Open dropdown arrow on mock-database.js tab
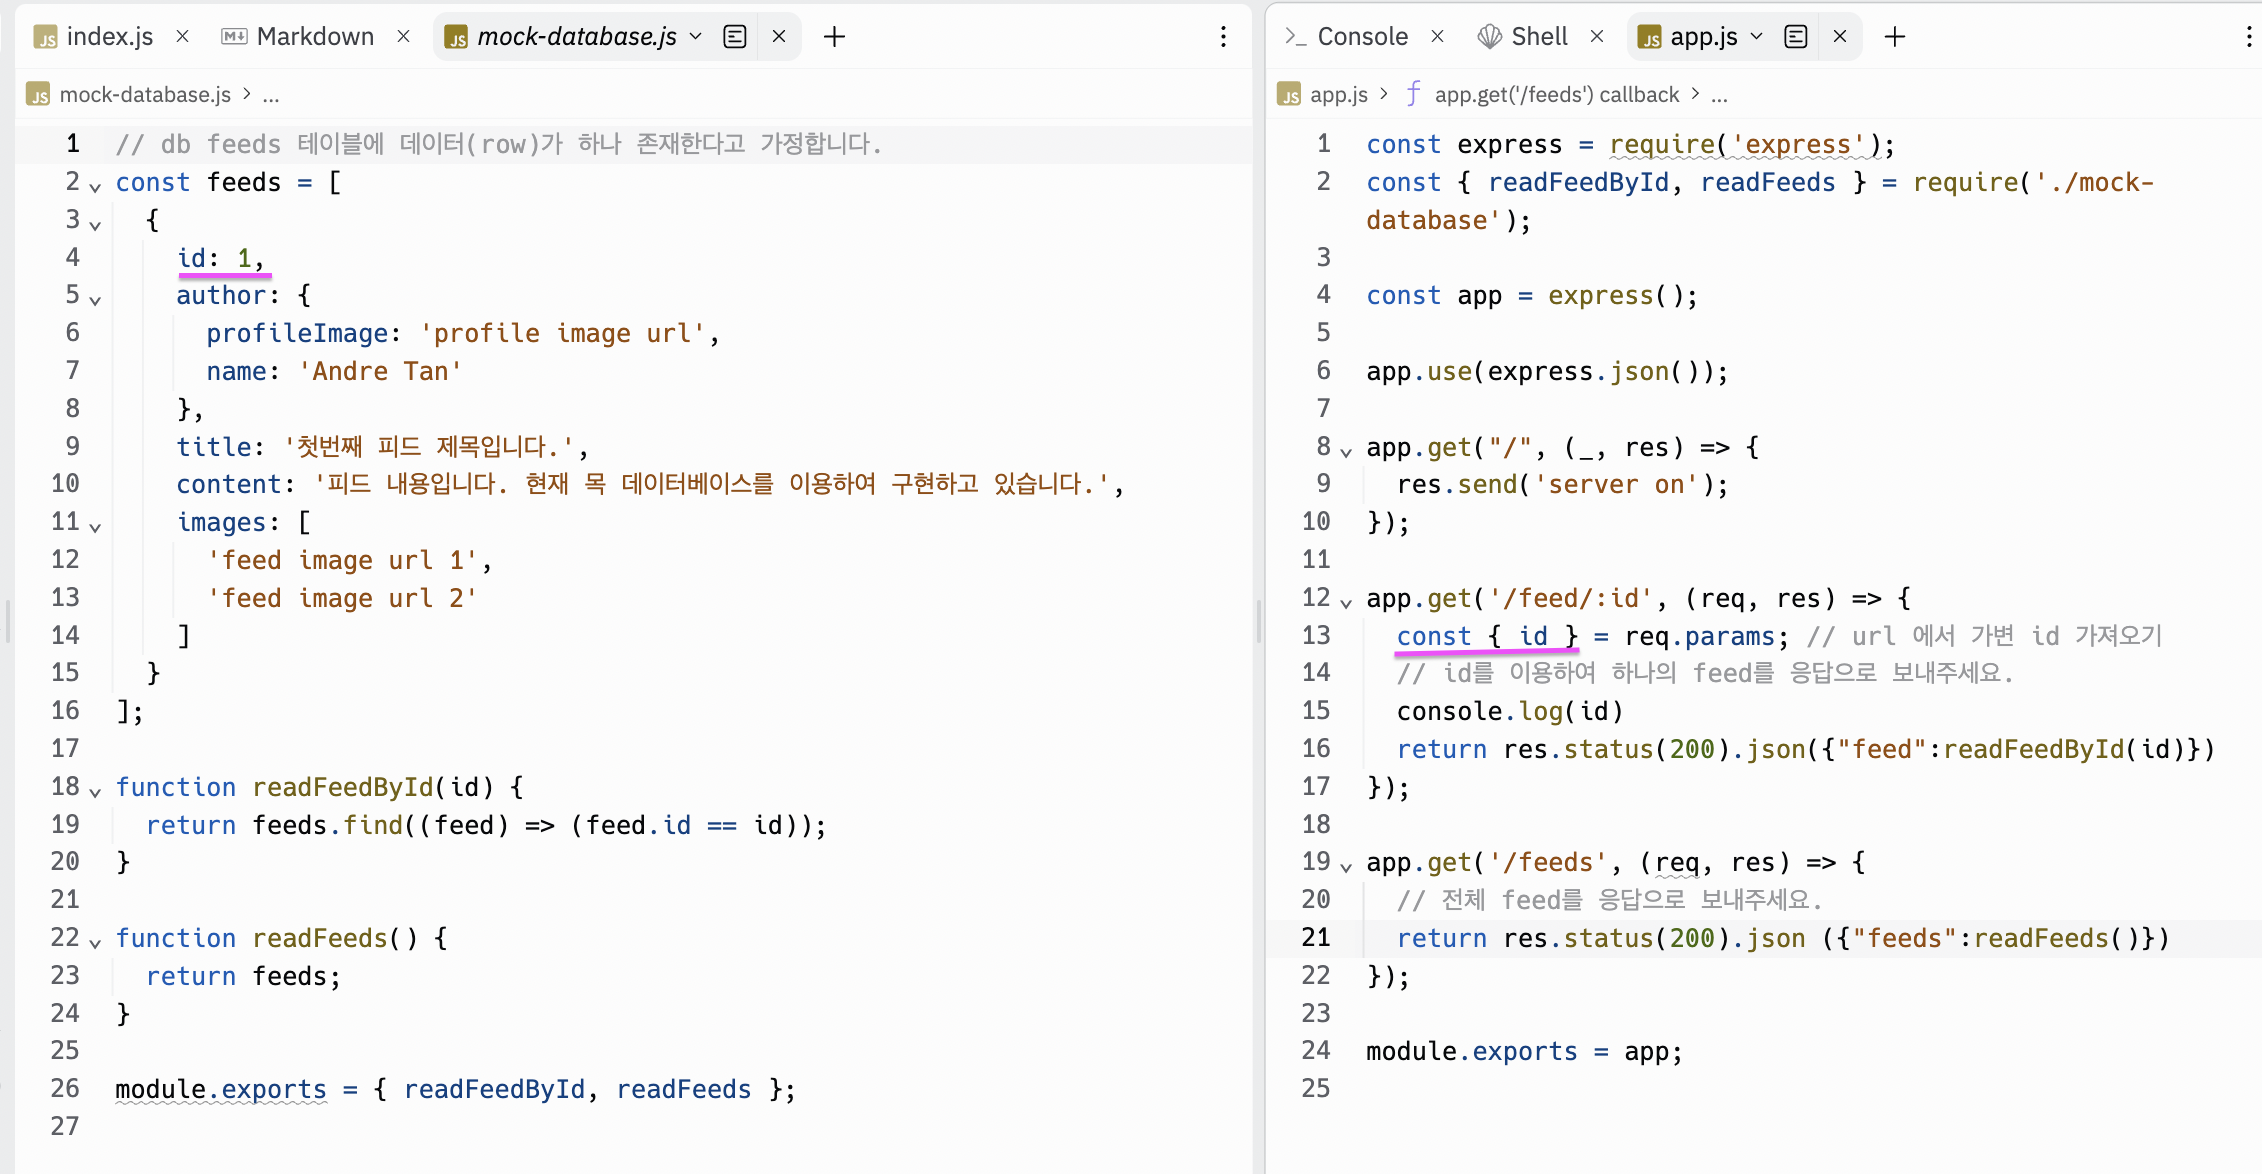This screenshot has width=2262, height=1174. 696,37
